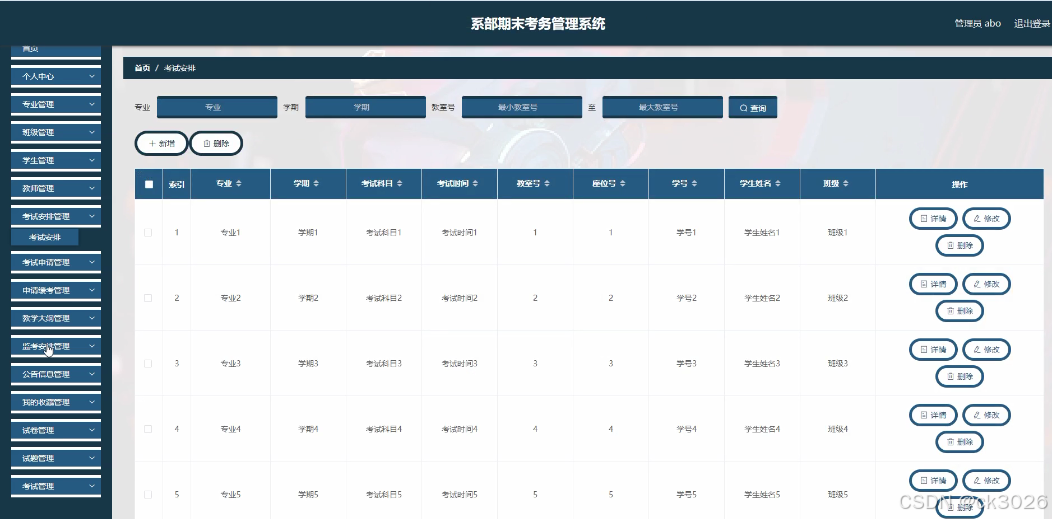View 详情 for the 专业2 row
Viewport: 1052px width, 519px height.
point(933,284)
